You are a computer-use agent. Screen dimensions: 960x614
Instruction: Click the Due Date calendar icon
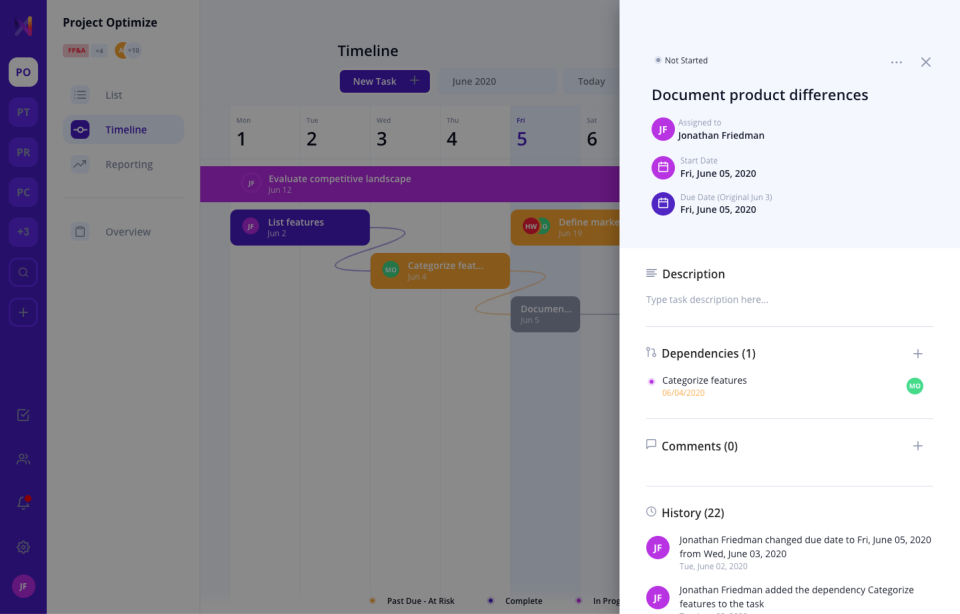coord(663,203)
